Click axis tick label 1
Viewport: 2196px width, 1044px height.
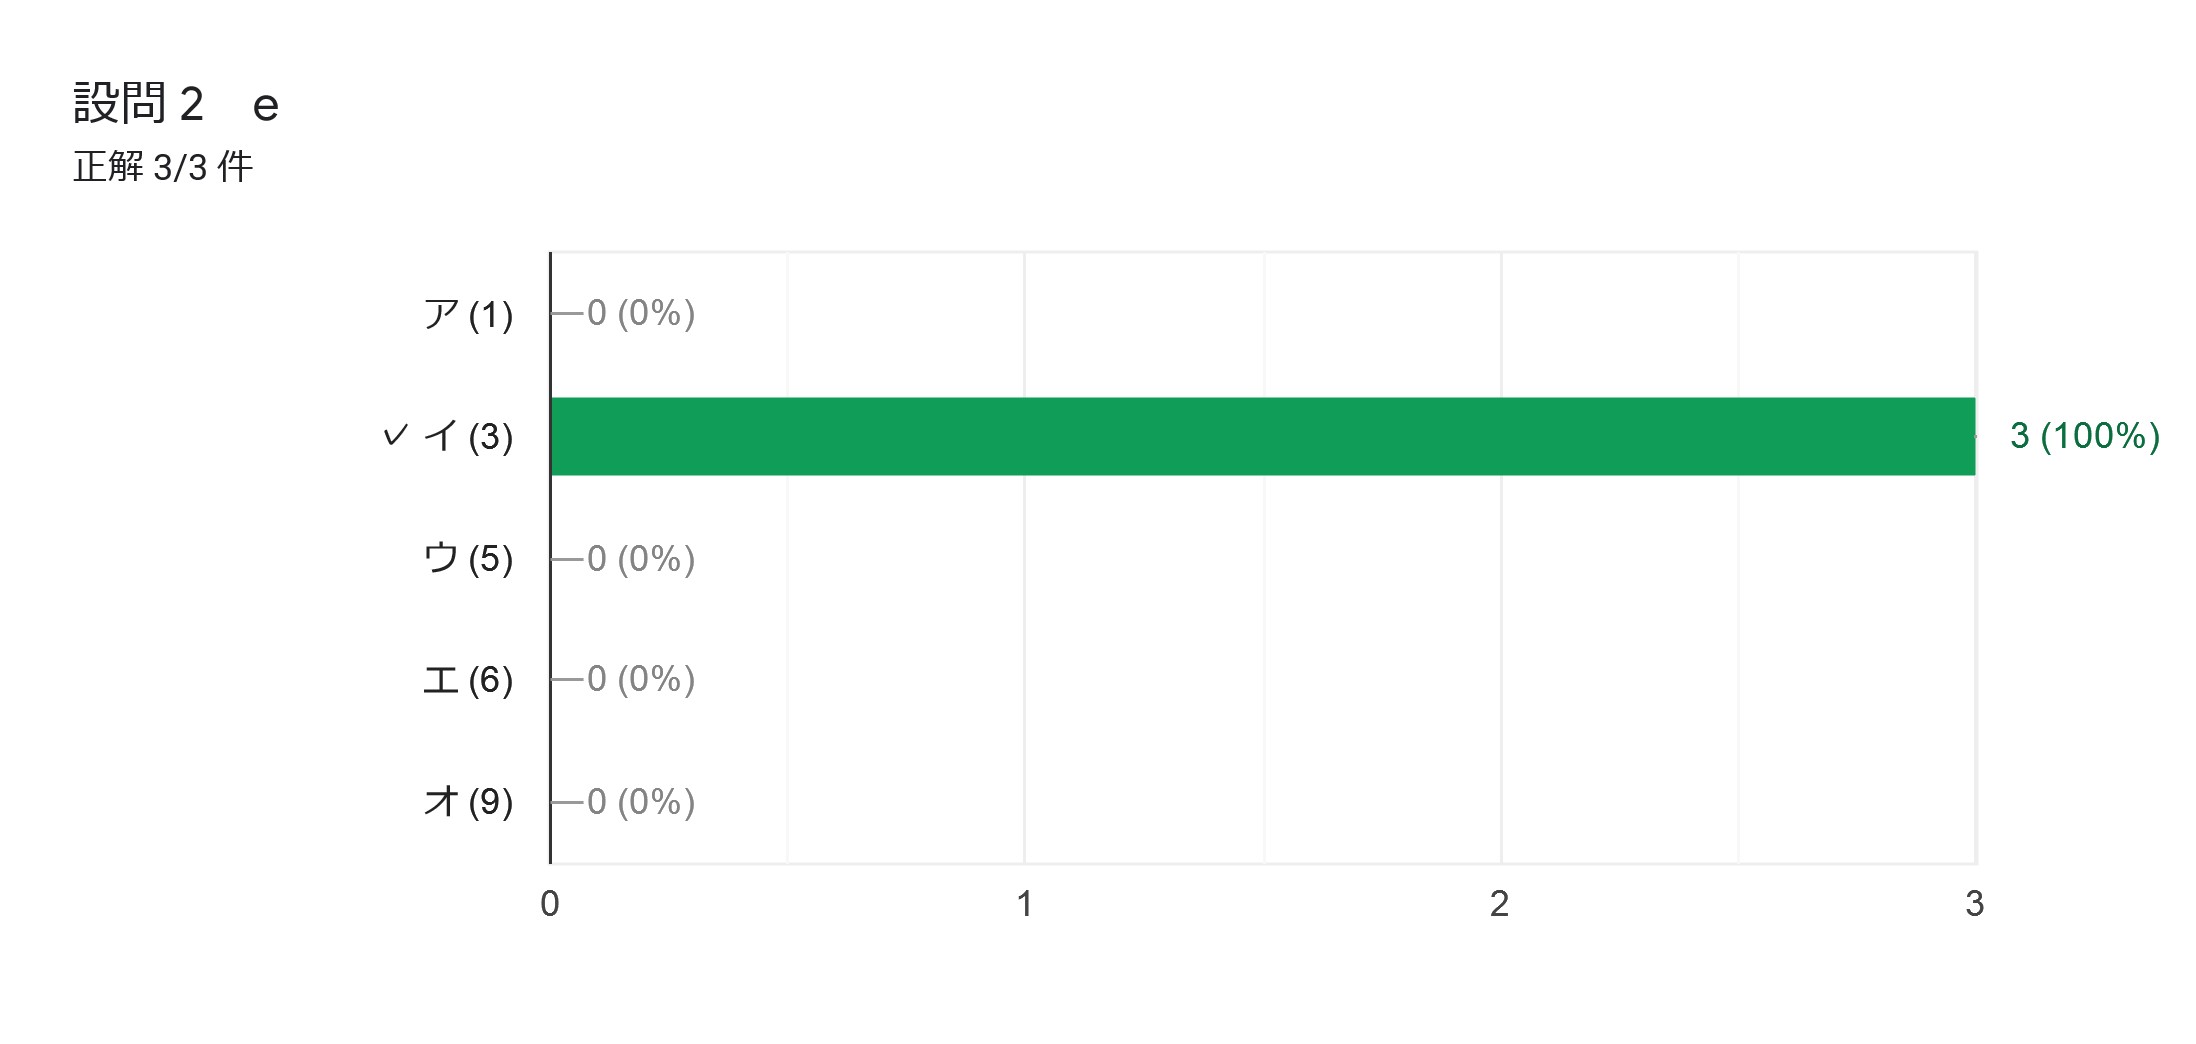tap(1024, 904)
